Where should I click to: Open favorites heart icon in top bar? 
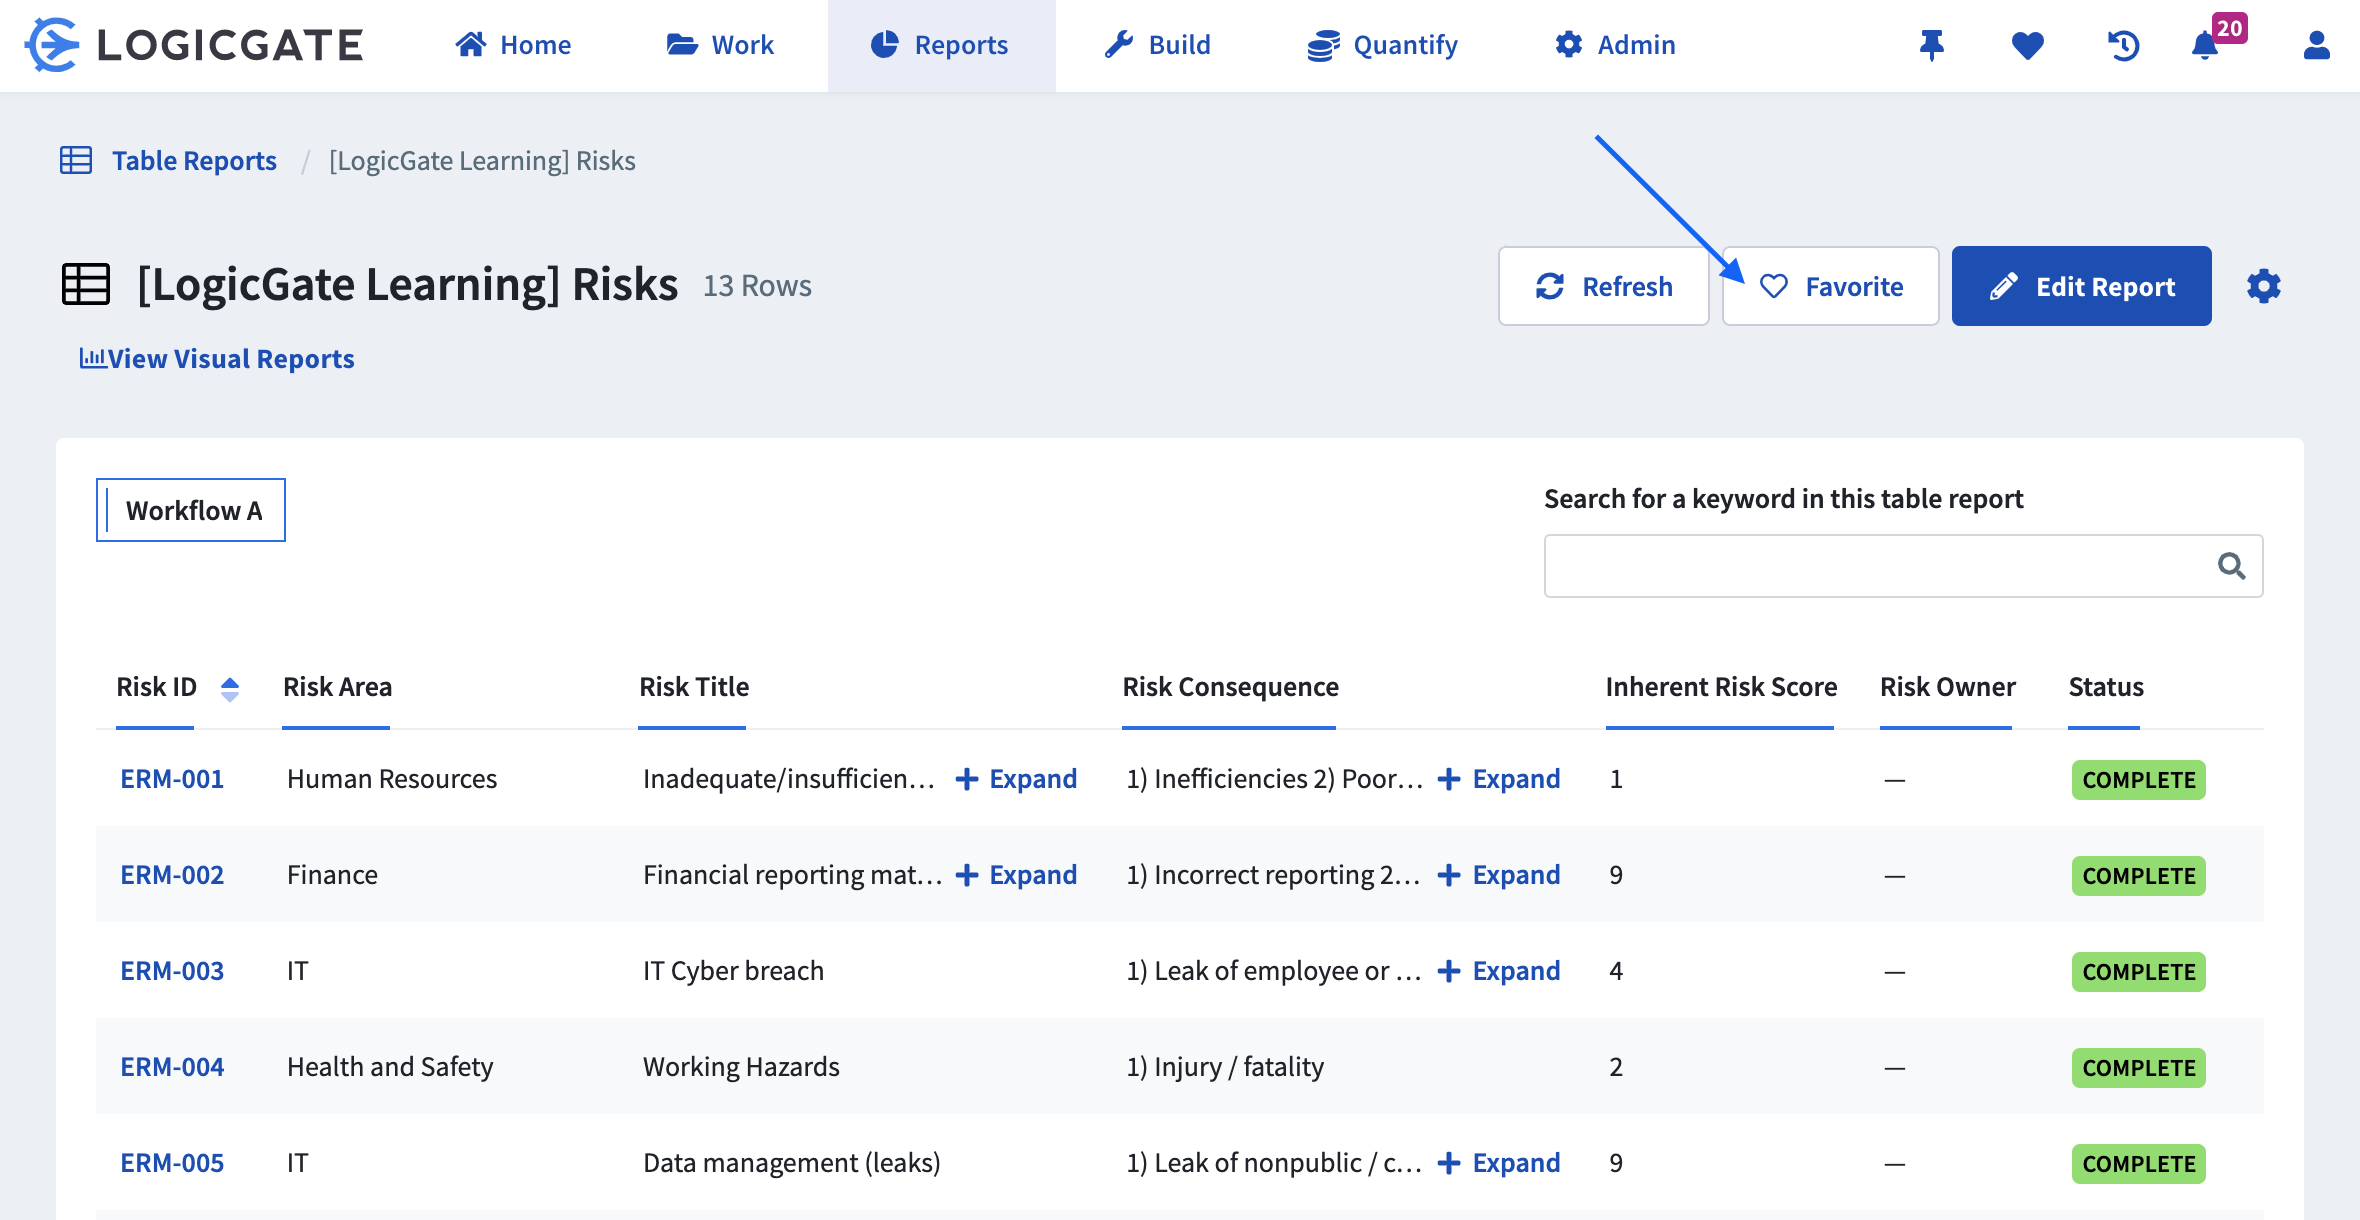(2028, 45)
